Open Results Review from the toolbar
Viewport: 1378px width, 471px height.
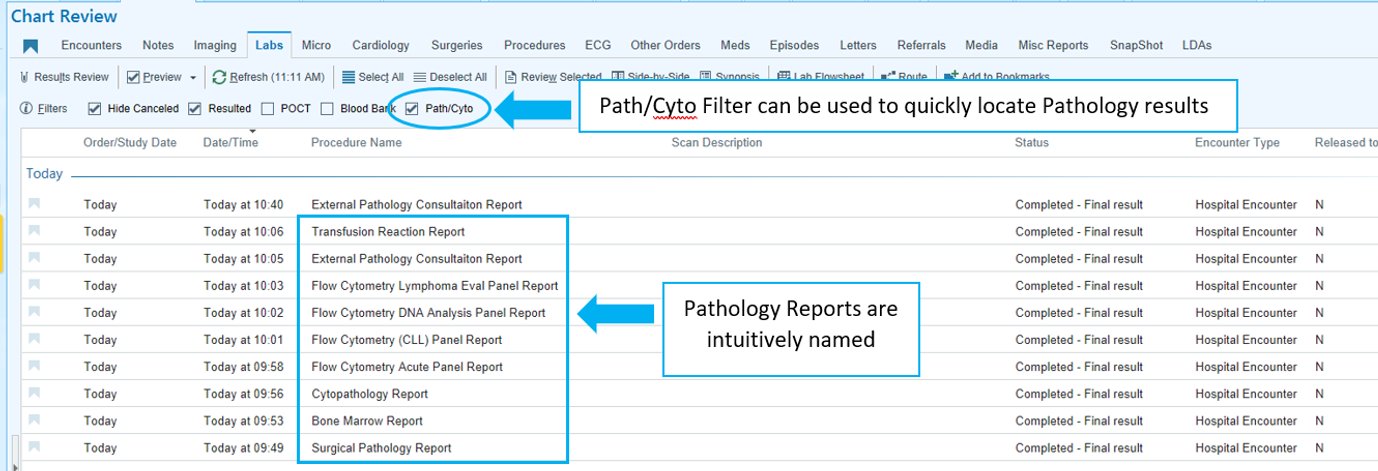pyautogui.click(x=65, y=77)
